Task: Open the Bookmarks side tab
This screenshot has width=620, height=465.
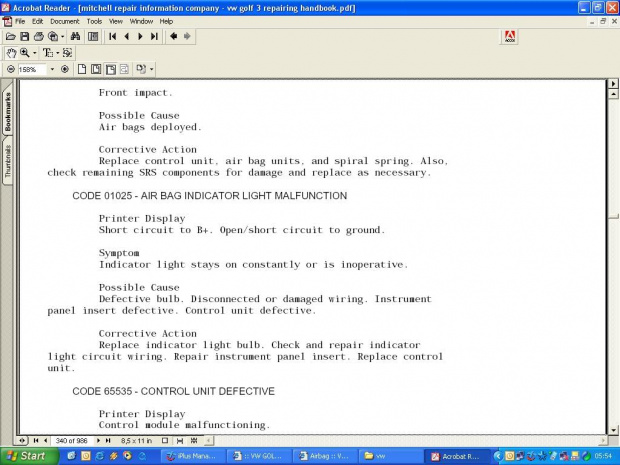Action: 7,111
